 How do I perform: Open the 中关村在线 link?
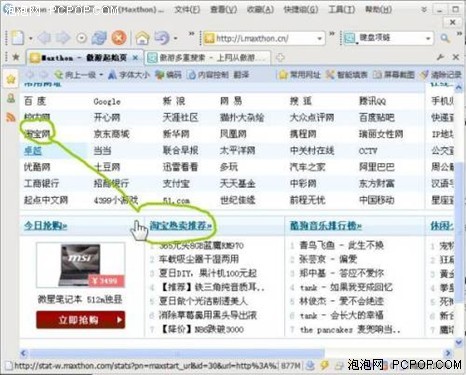(312, 151)
